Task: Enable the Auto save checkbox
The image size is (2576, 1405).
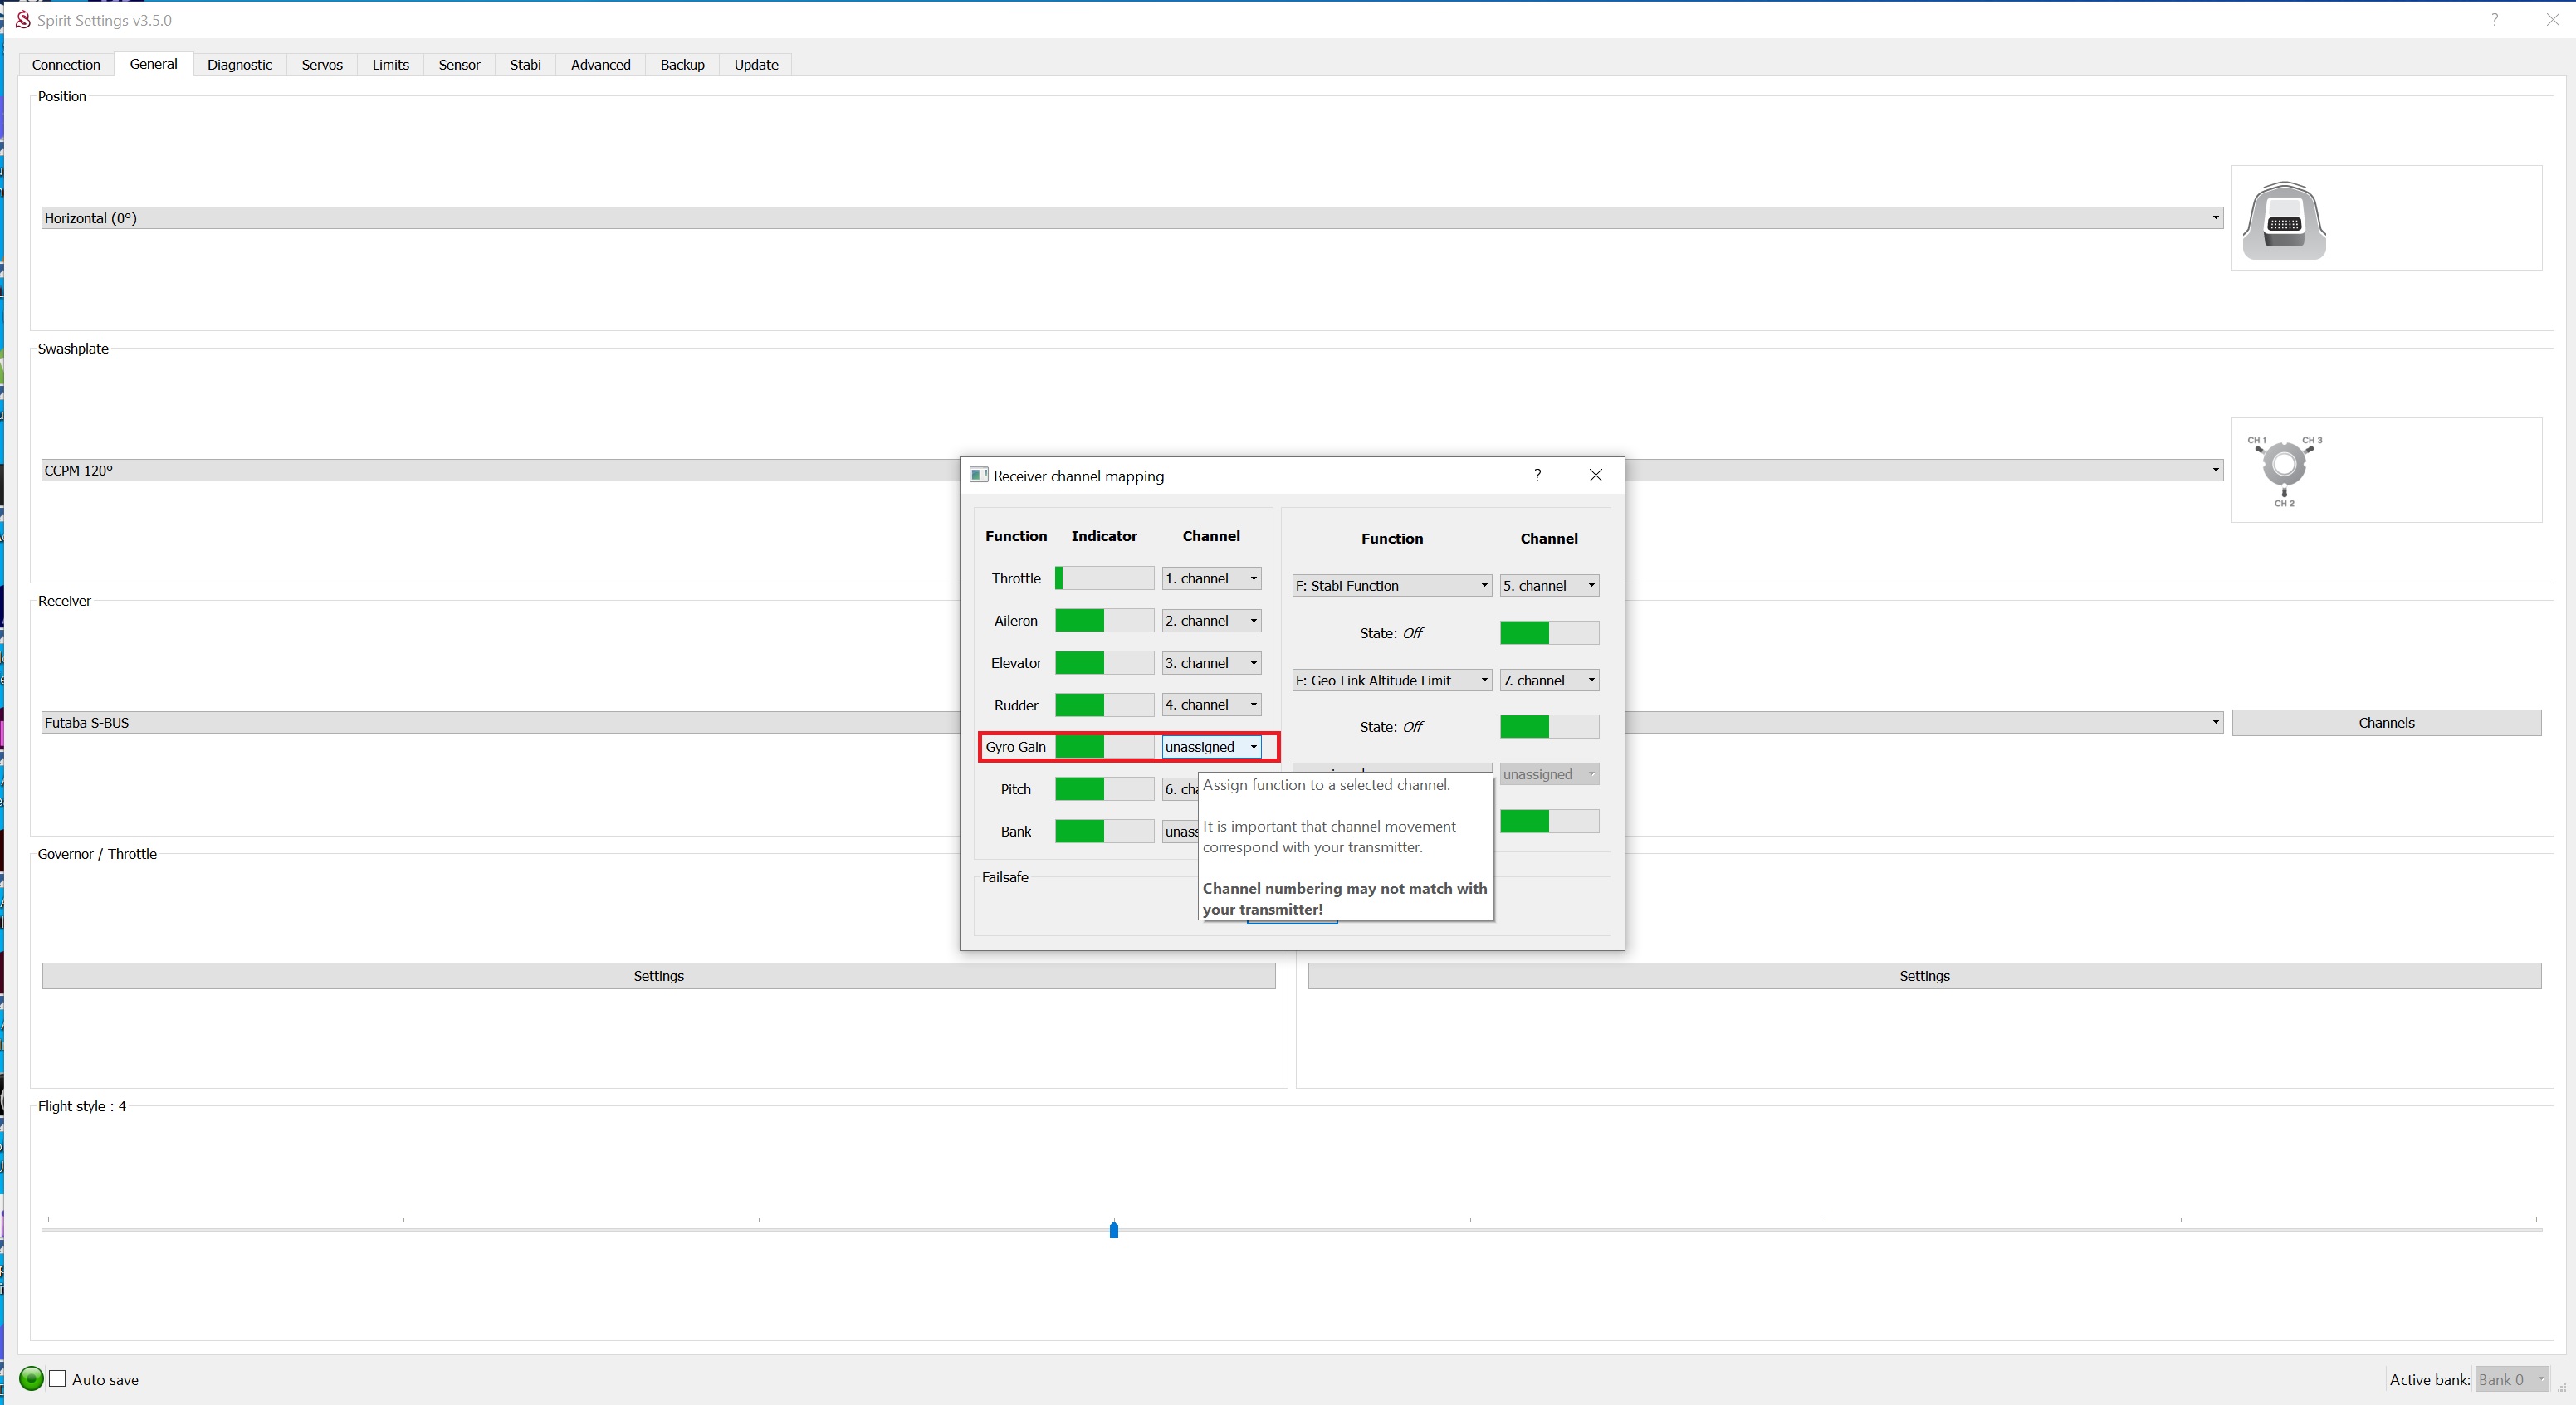Action: coord(58,1379)
